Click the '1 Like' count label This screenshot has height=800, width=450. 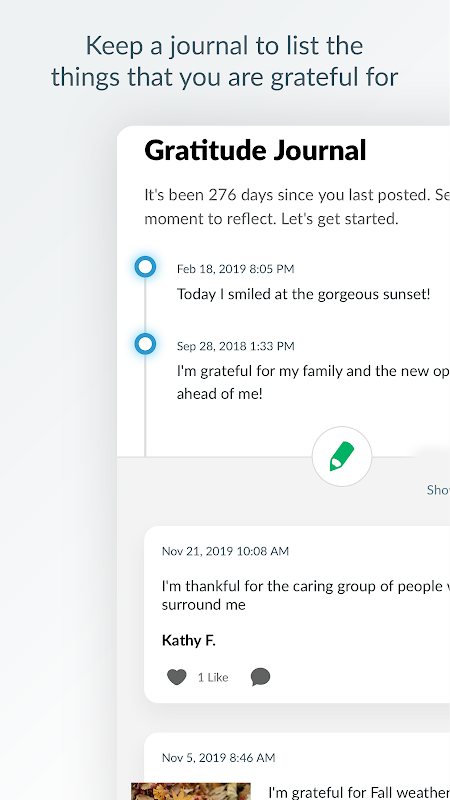pyautogui.click(x=213, y=678)
